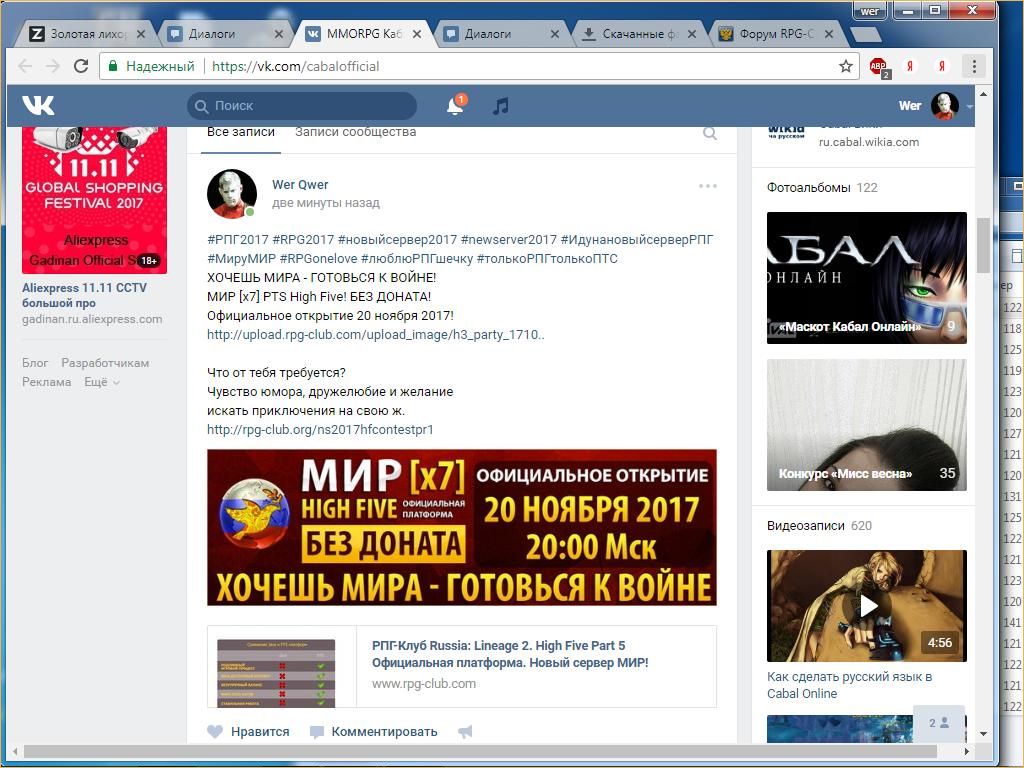Switch to Все записи tab
The width and height of the screenshot is (1024, 768).
pos(241,132)
